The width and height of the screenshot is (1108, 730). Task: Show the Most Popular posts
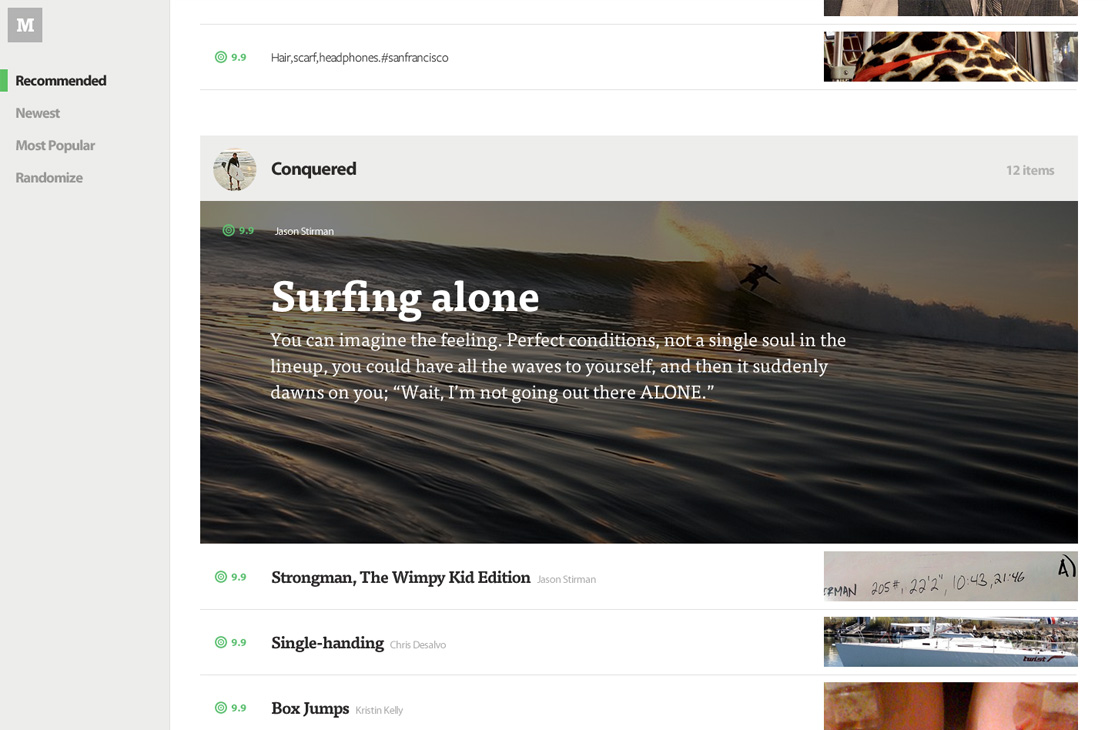coord(55,146)
